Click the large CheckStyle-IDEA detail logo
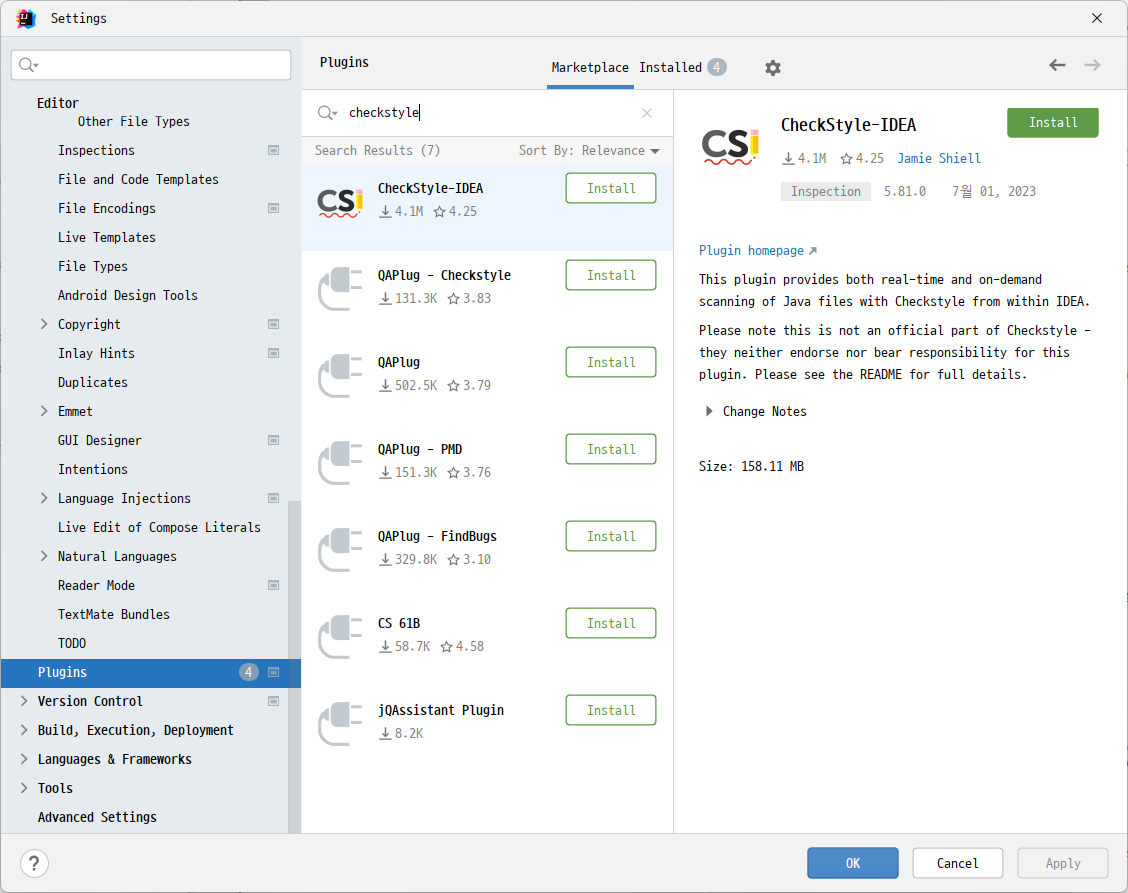Viewport: 1128px width, 893px height. coord(730,146)
